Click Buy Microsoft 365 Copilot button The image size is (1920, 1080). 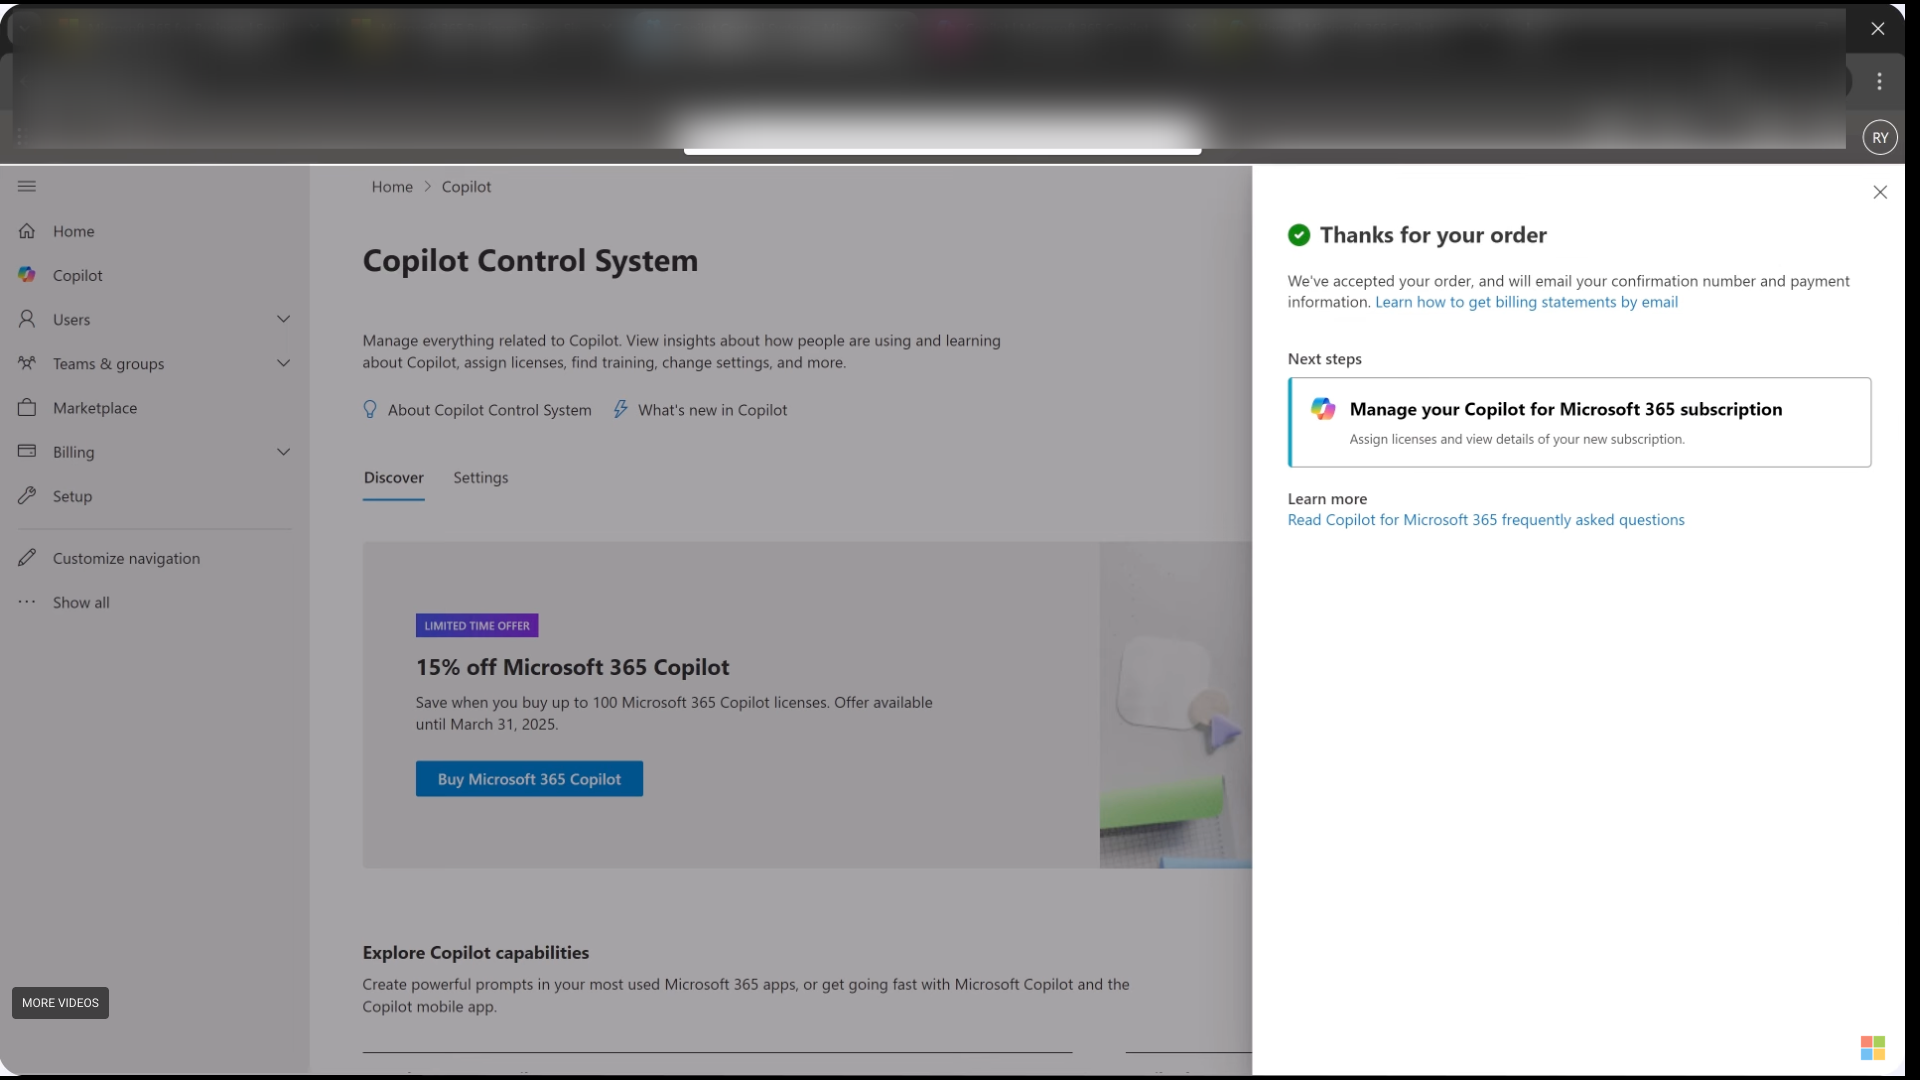(x=529, y=779)
